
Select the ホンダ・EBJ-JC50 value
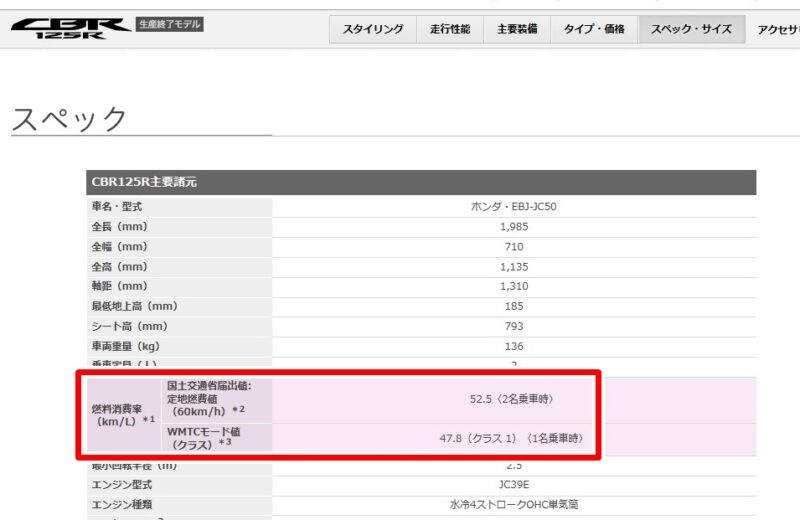pyautogui.click(x=514, y=207)
